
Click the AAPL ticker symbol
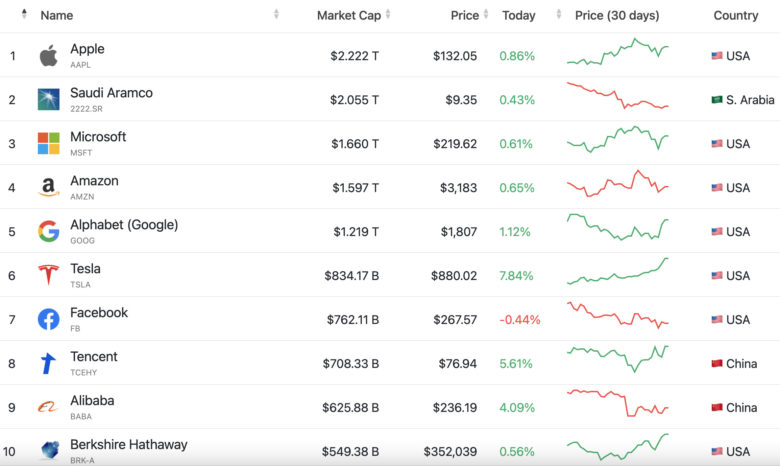[80, 65]
